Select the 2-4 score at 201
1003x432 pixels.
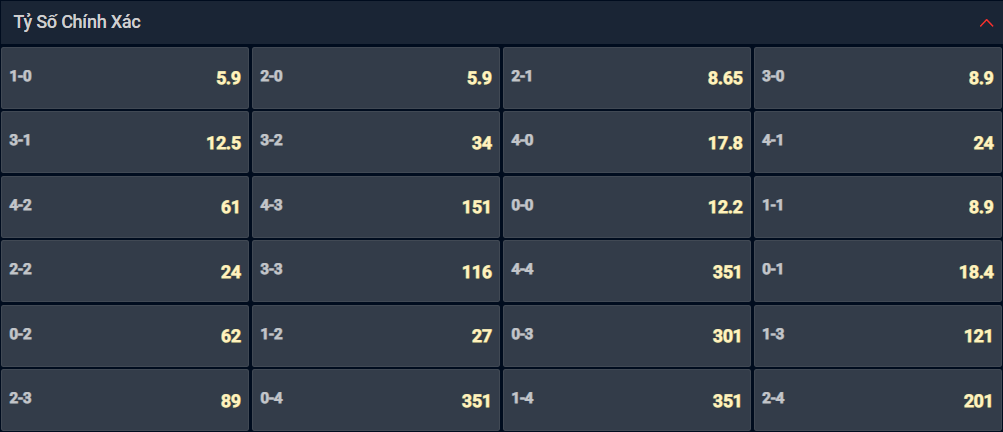point(878,400)
